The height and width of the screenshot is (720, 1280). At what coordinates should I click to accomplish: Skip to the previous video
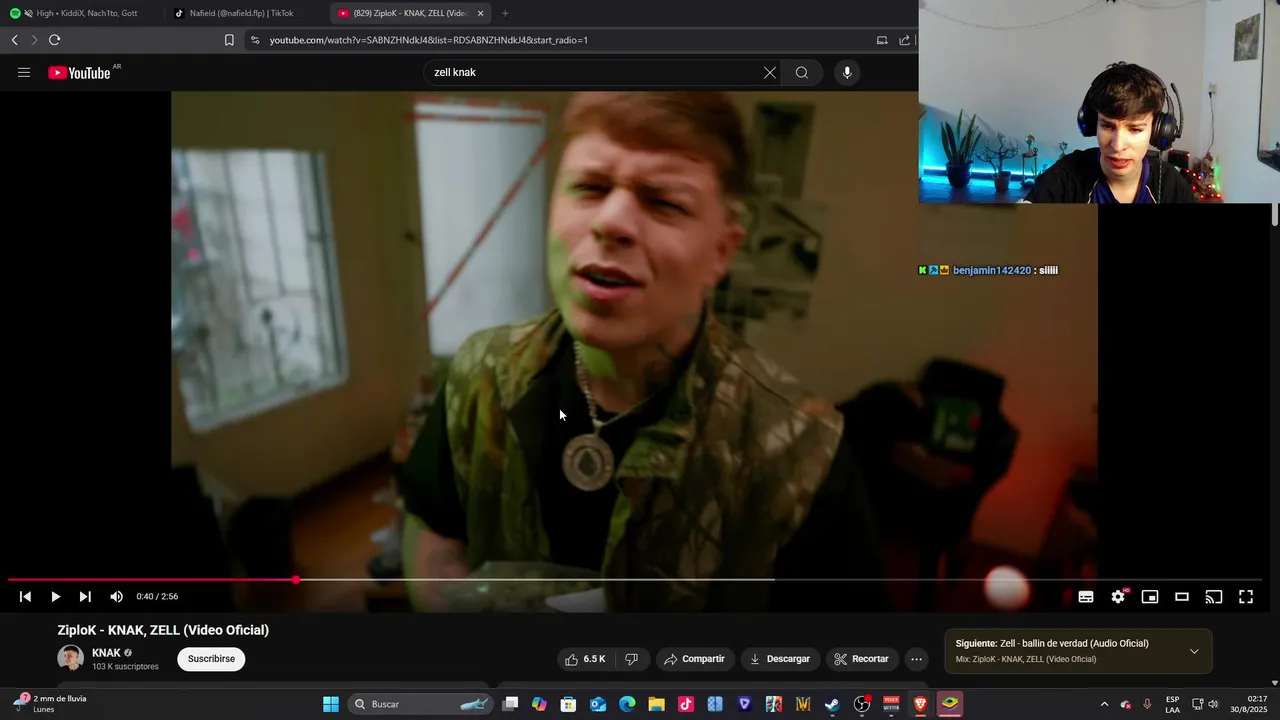click(x=26, y=597)
